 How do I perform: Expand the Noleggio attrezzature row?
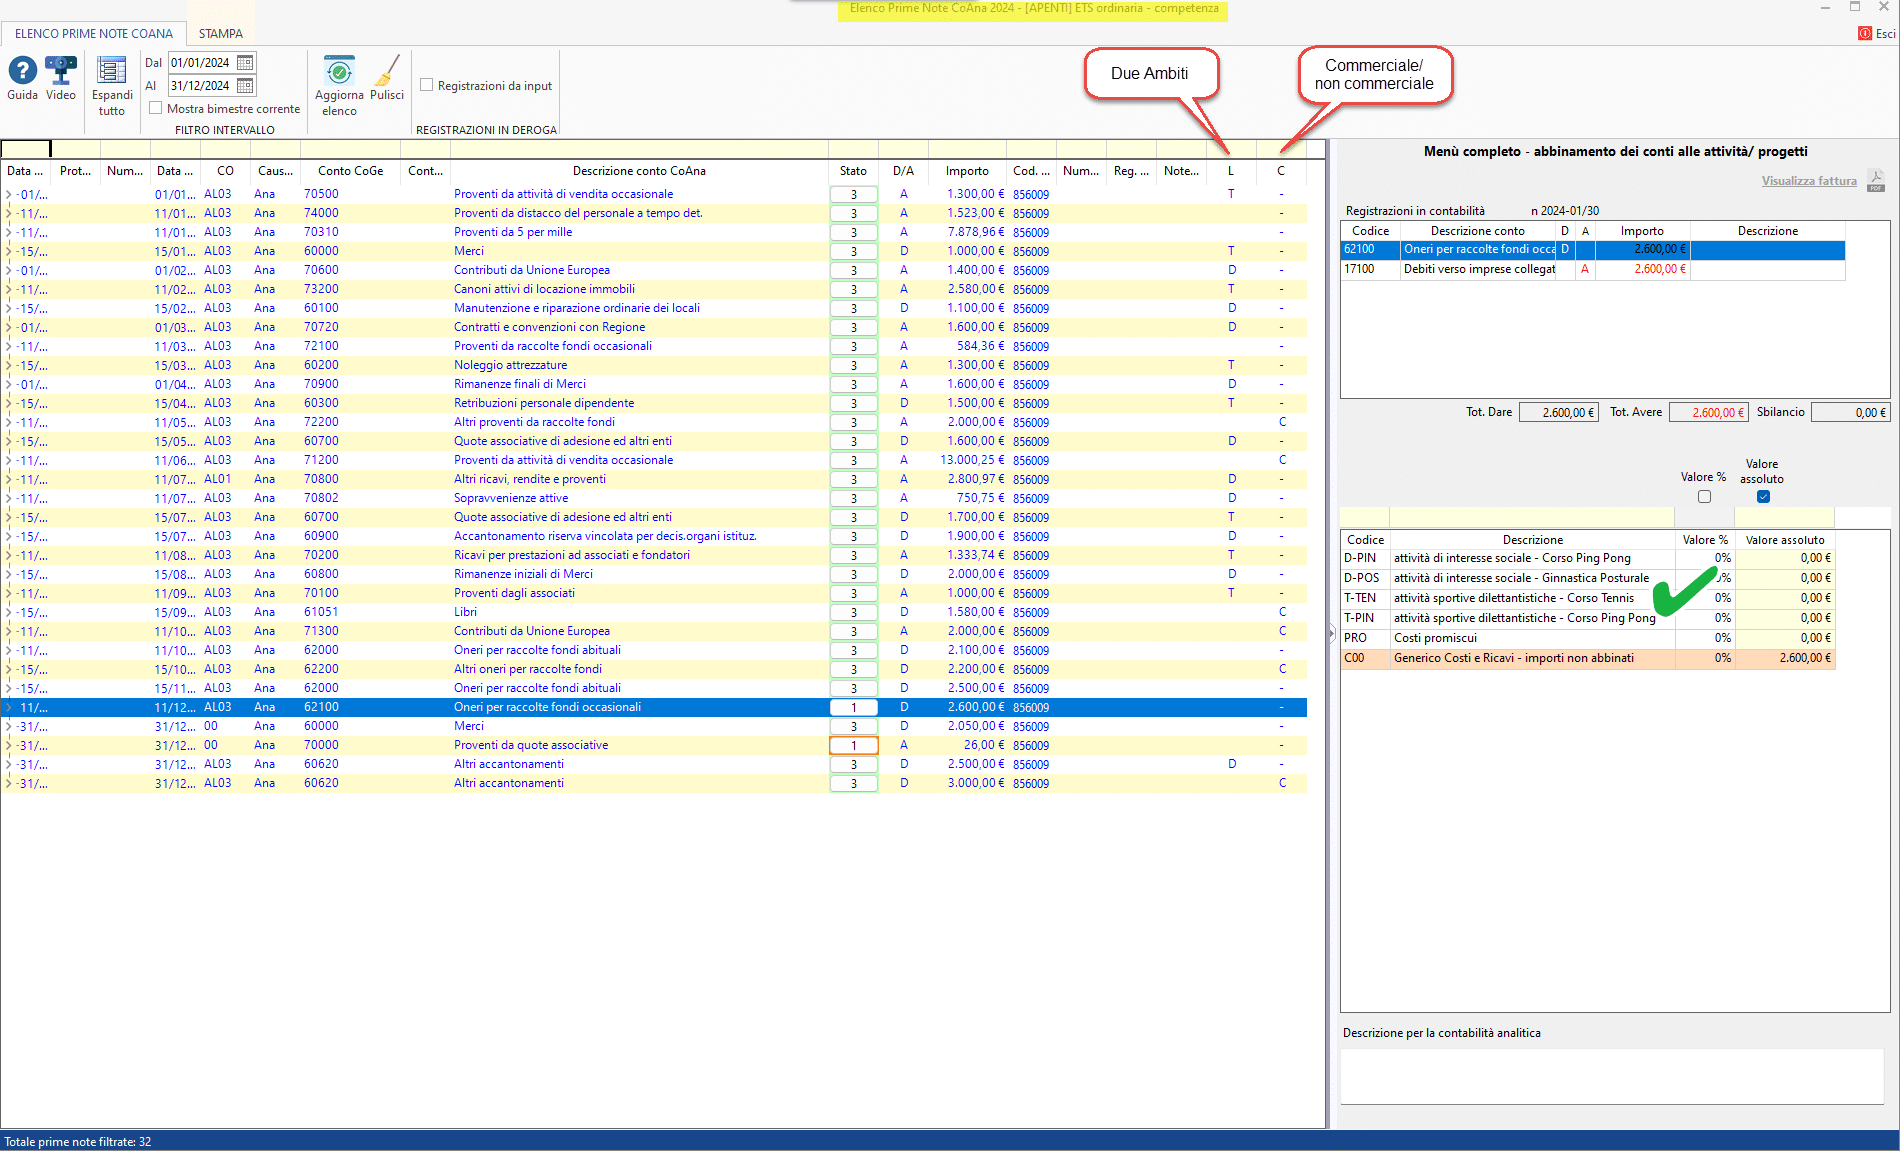(x=8, y=365)
